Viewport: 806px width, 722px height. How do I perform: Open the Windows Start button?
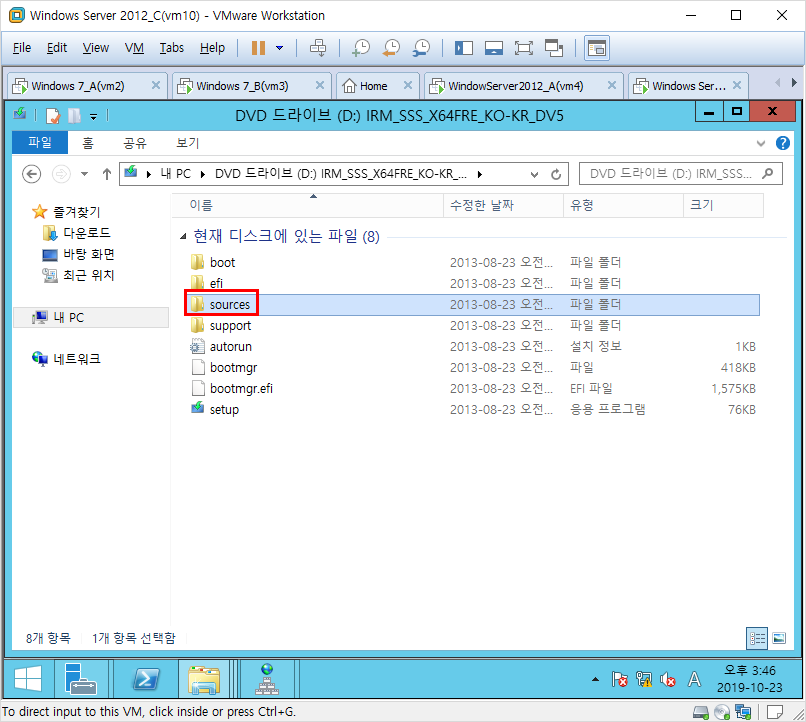tap(28, 678)
